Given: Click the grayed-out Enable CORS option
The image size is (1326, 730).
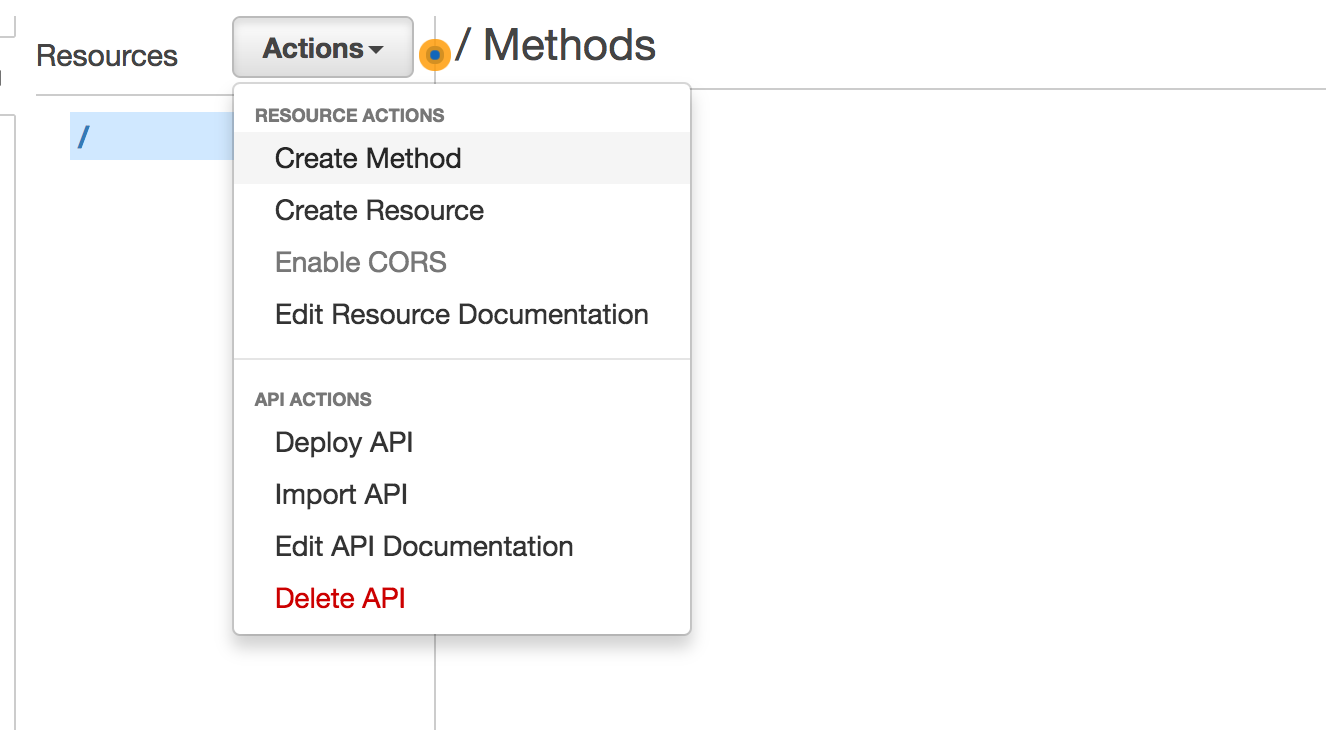Looking at the screenshot, I should tap(360, 262).
